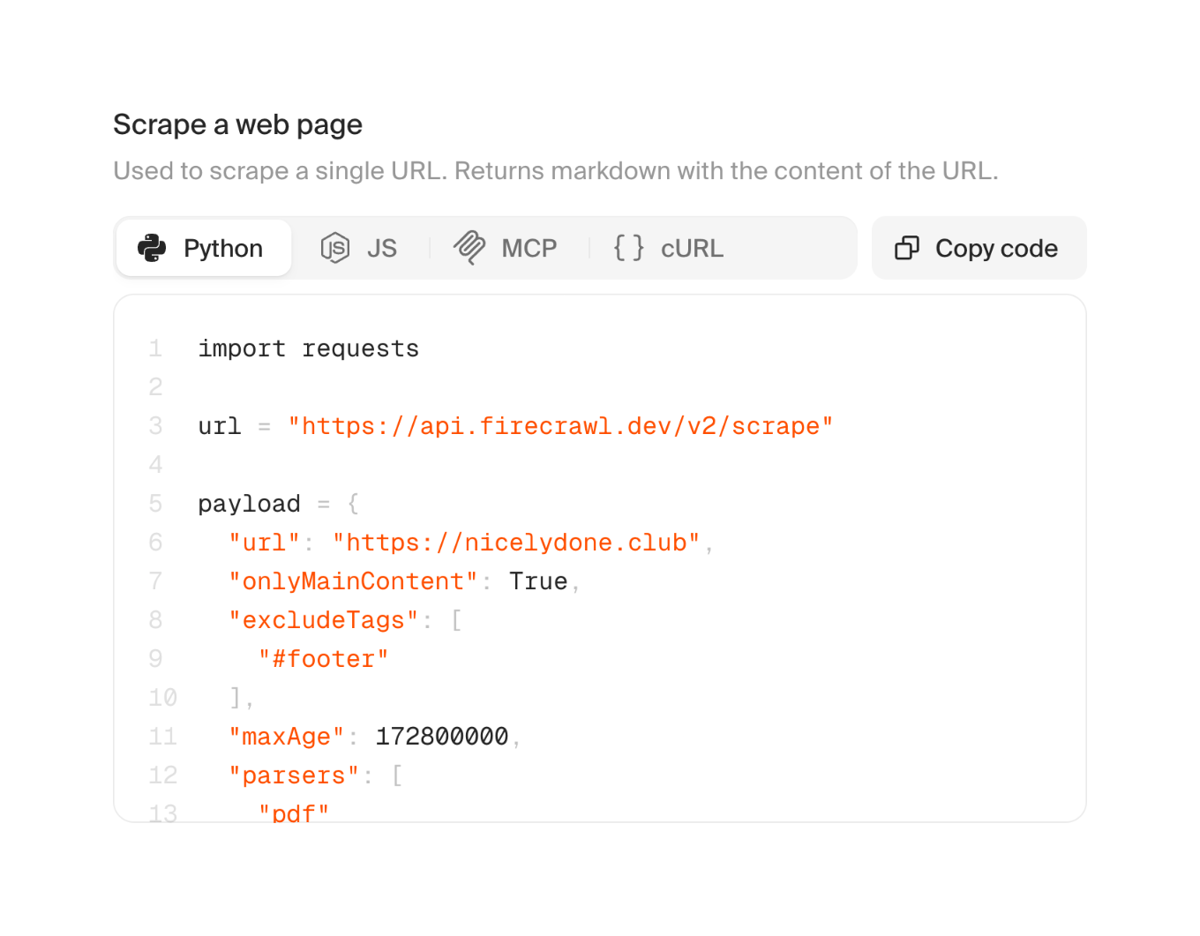1200x936 pixels.
Task: Click line number 5 in the gutter
Action: coord(155,503)
